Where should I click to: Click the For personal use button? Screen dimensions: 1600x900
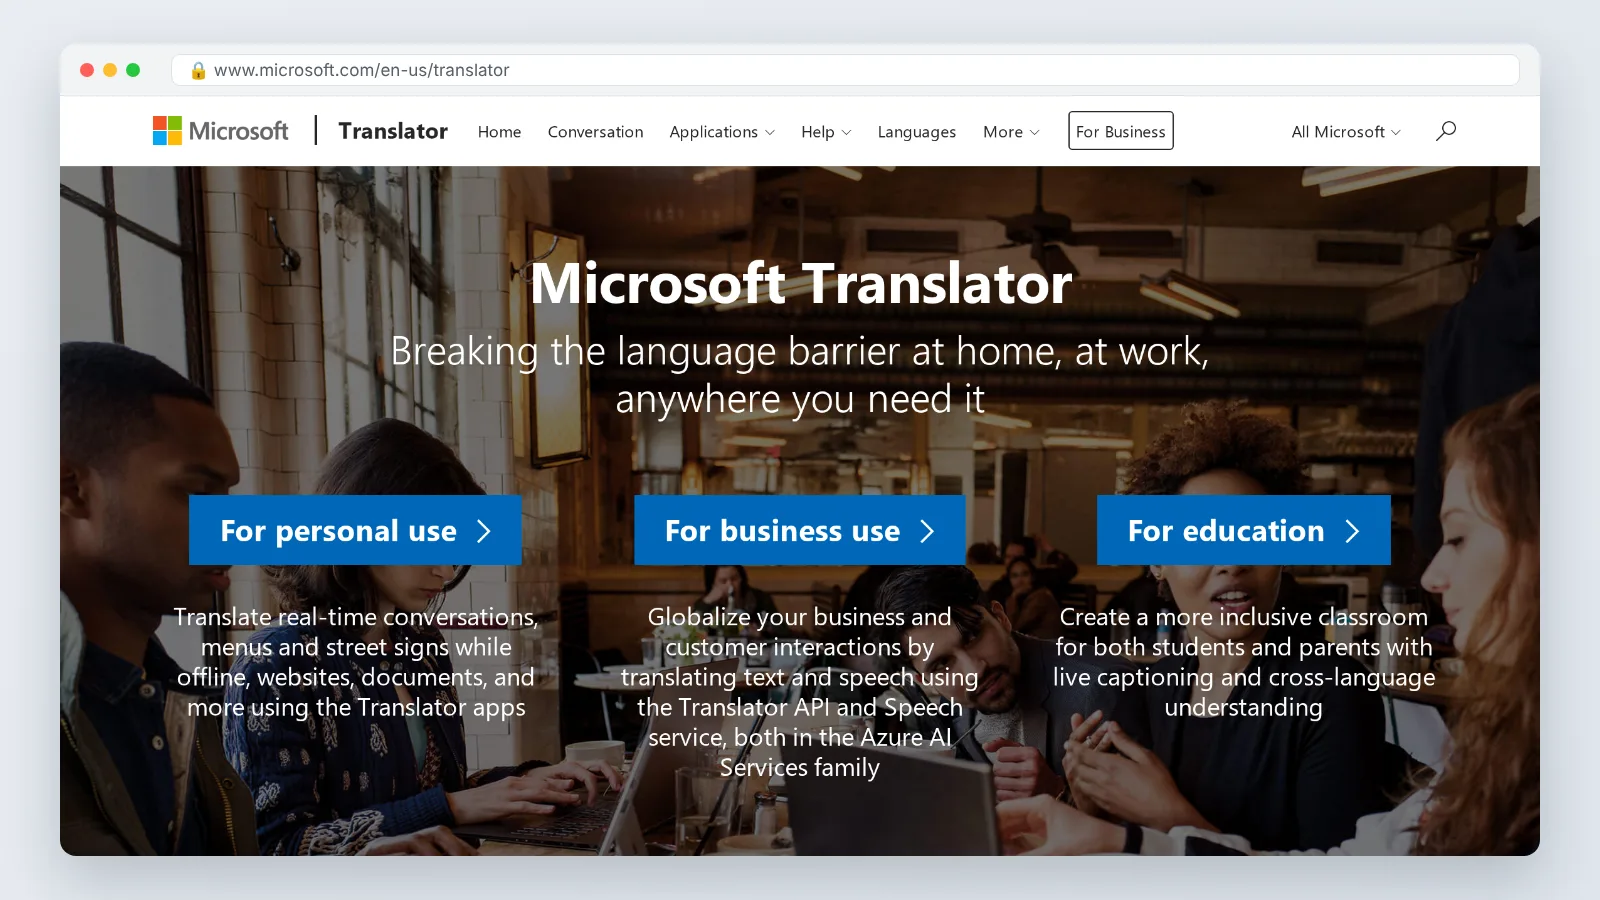click(x=355, y=530)
